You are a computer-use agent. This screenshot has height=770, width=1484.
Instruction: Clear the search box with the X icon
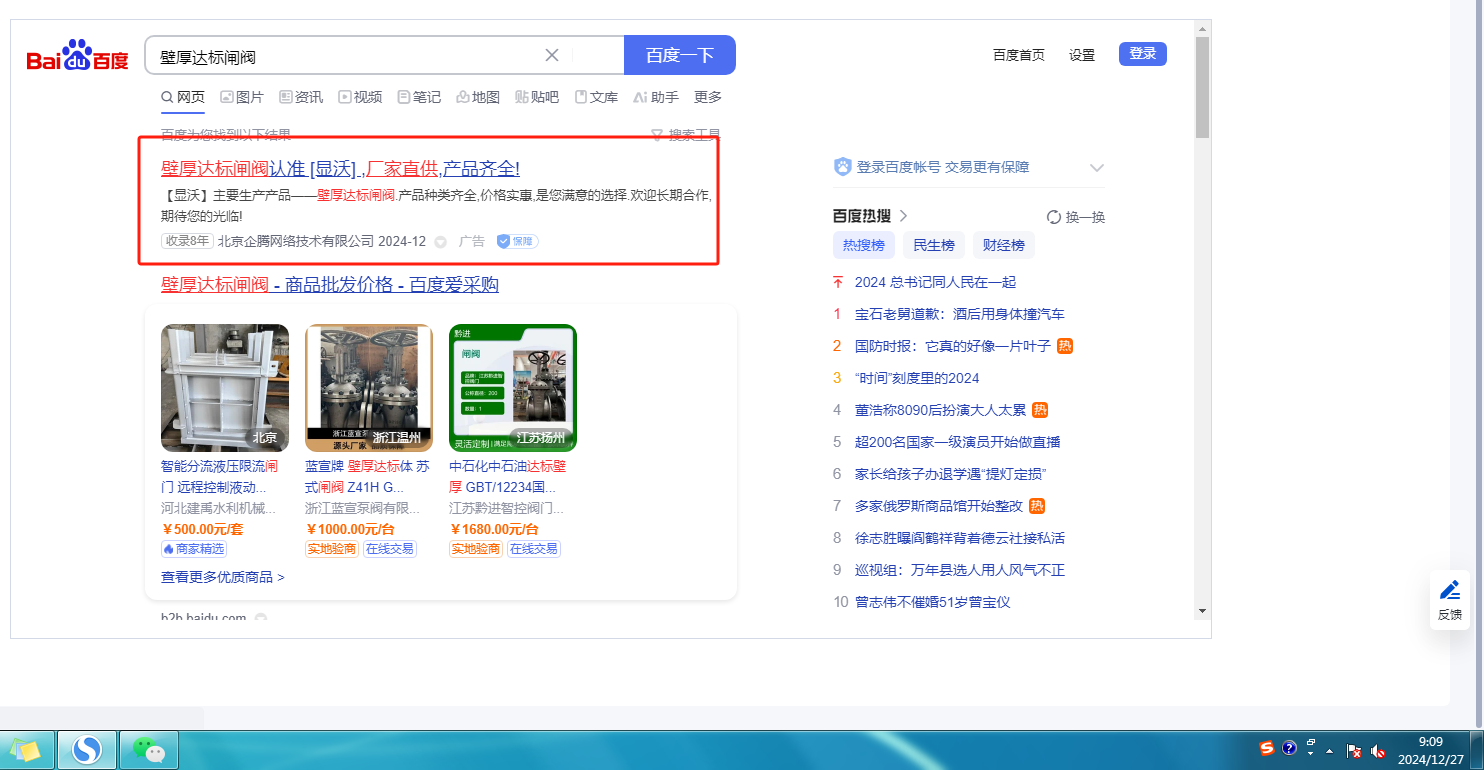(551, 55)
